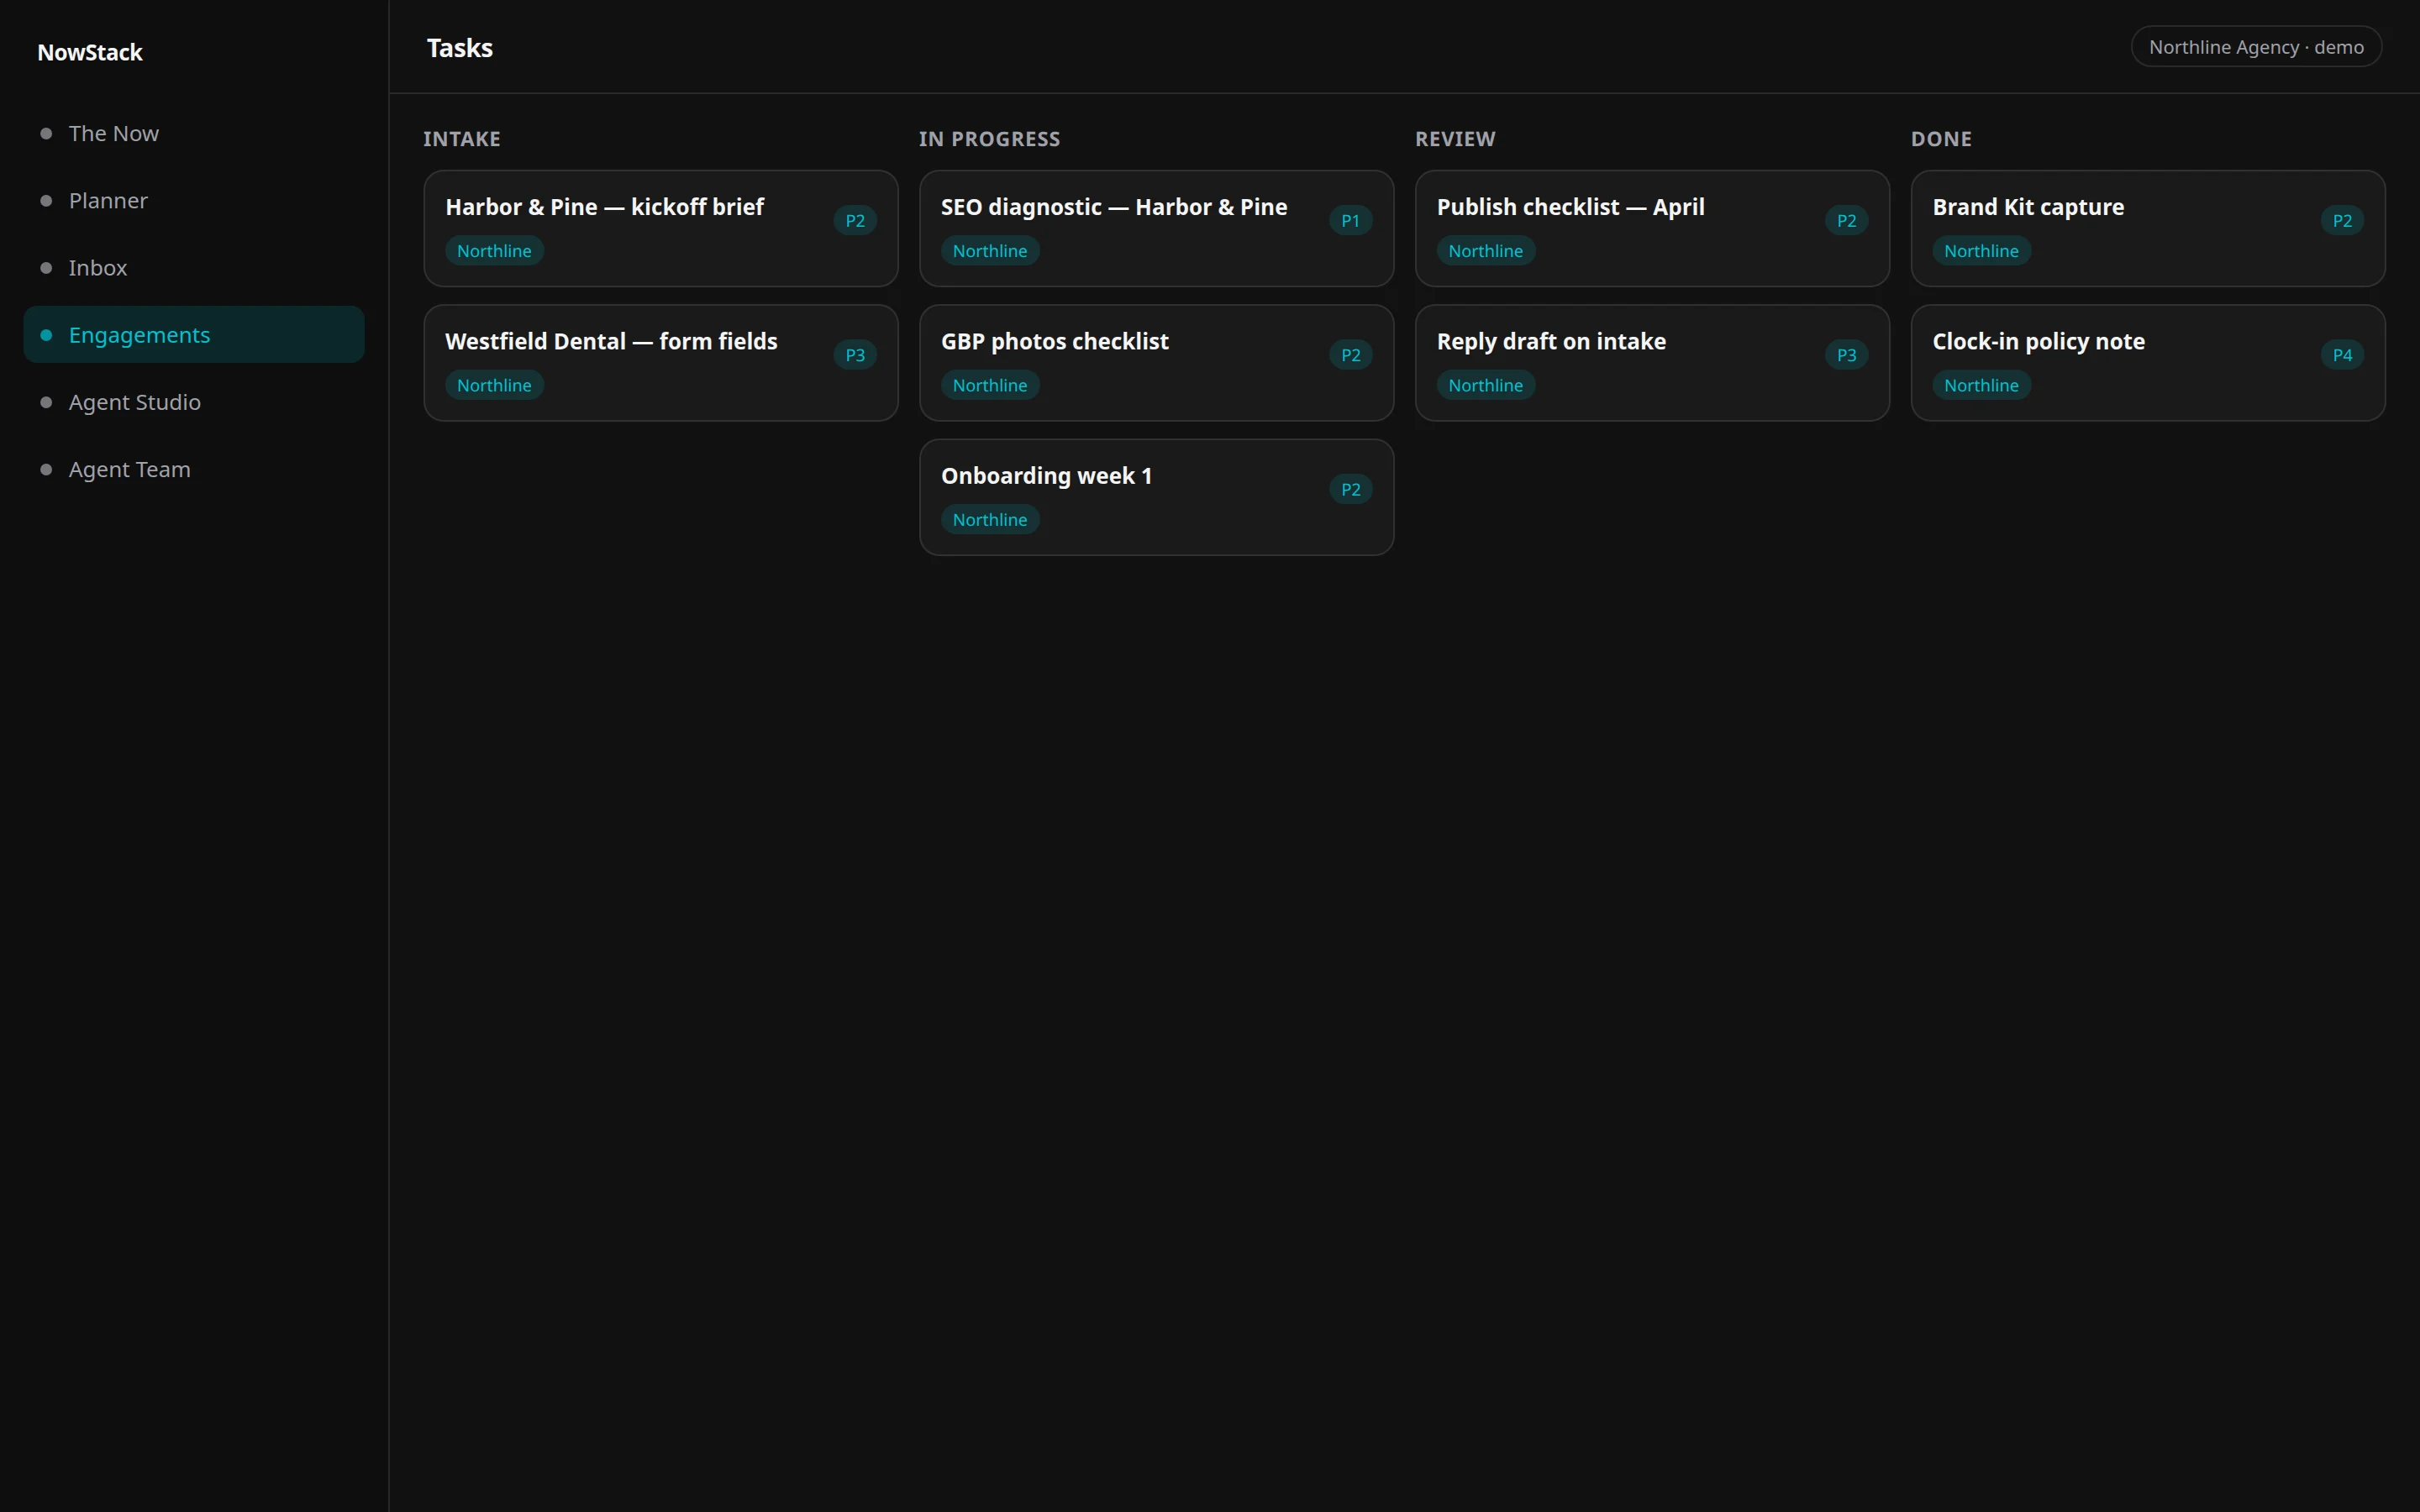This screenshot has height=1512, width=2420.
Task: Click P3 badge on Westfield Dental card
Action: pyautogui.click(x=855, y=354)
